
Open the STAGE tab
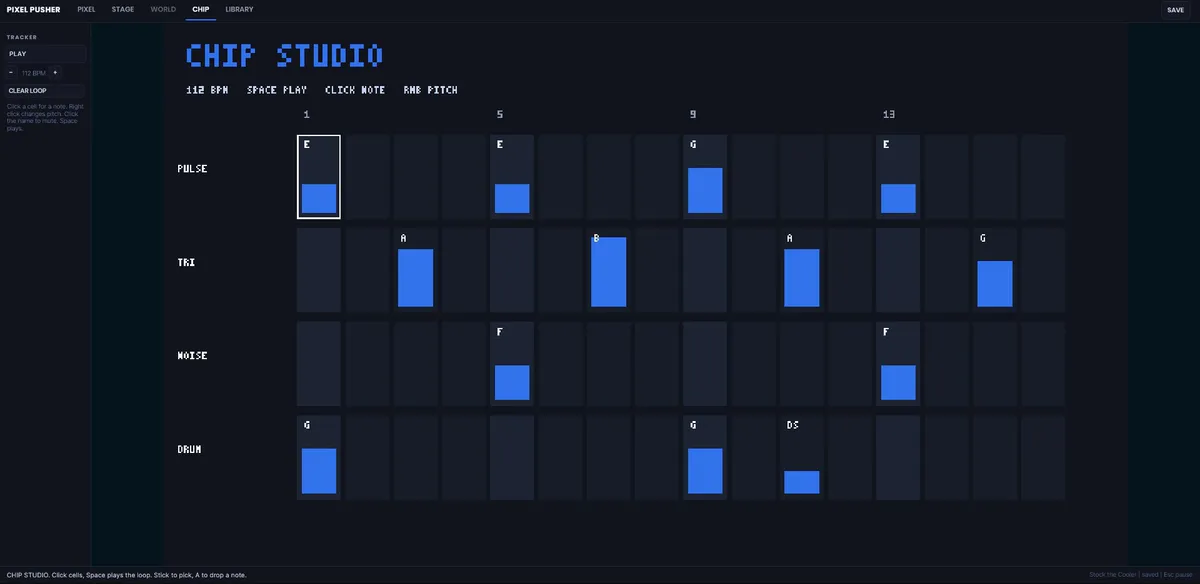point(123,10)
